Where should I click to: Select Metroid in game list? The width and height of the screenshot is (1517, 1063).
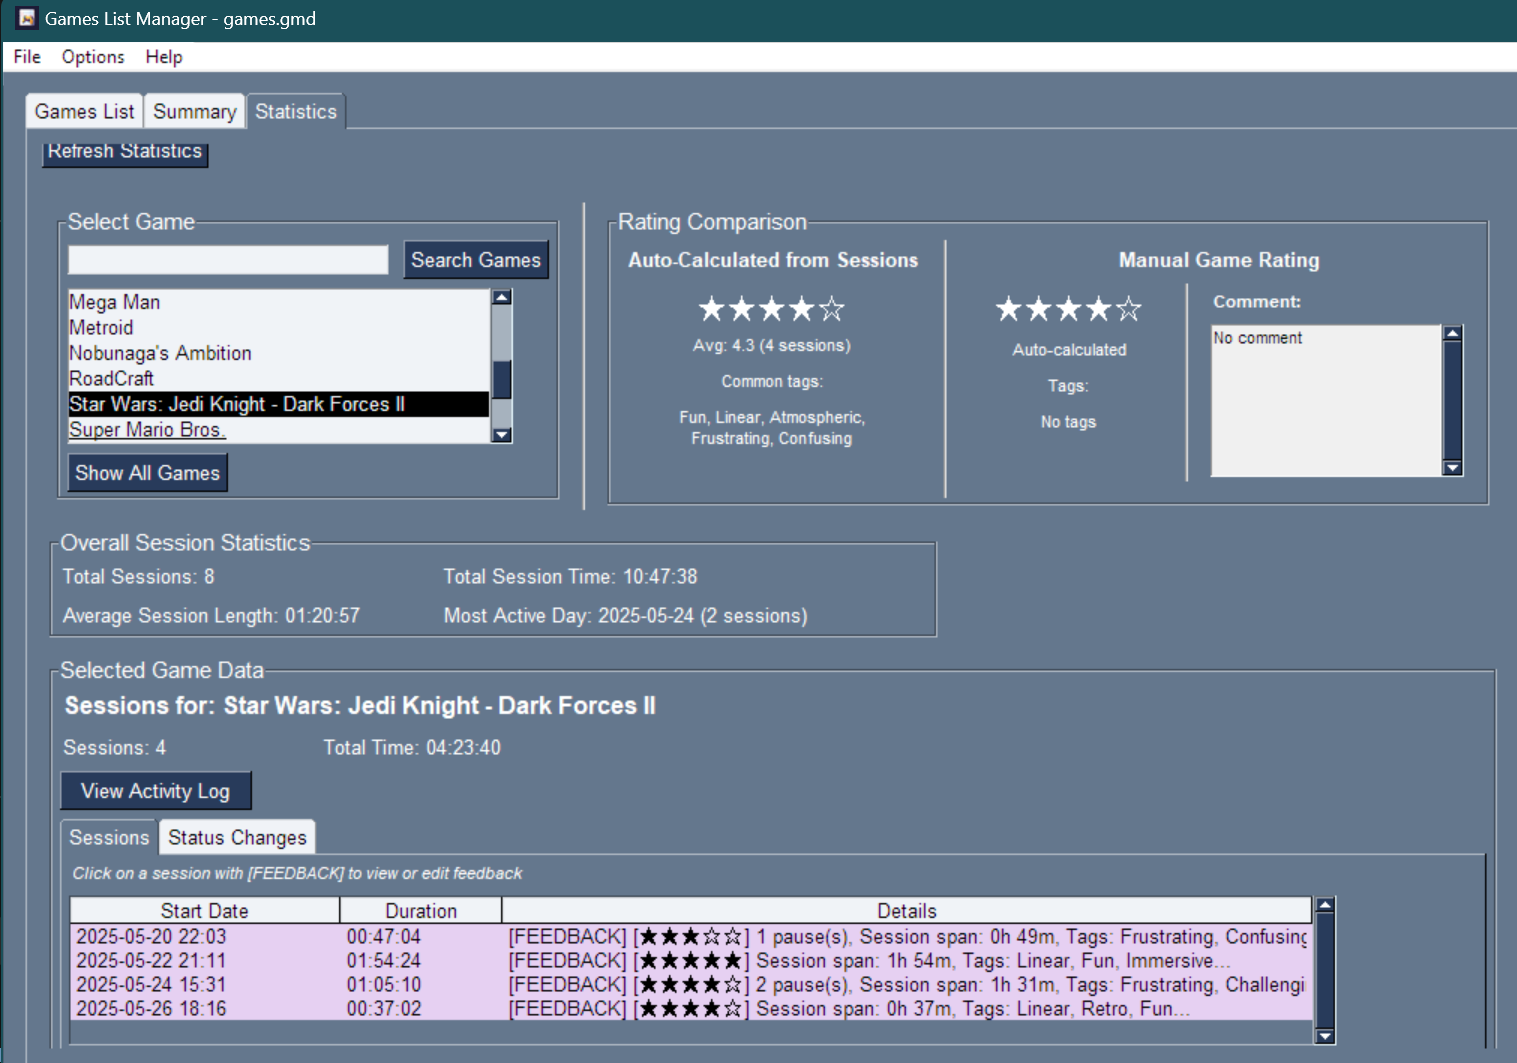click(x=279, y=327)
